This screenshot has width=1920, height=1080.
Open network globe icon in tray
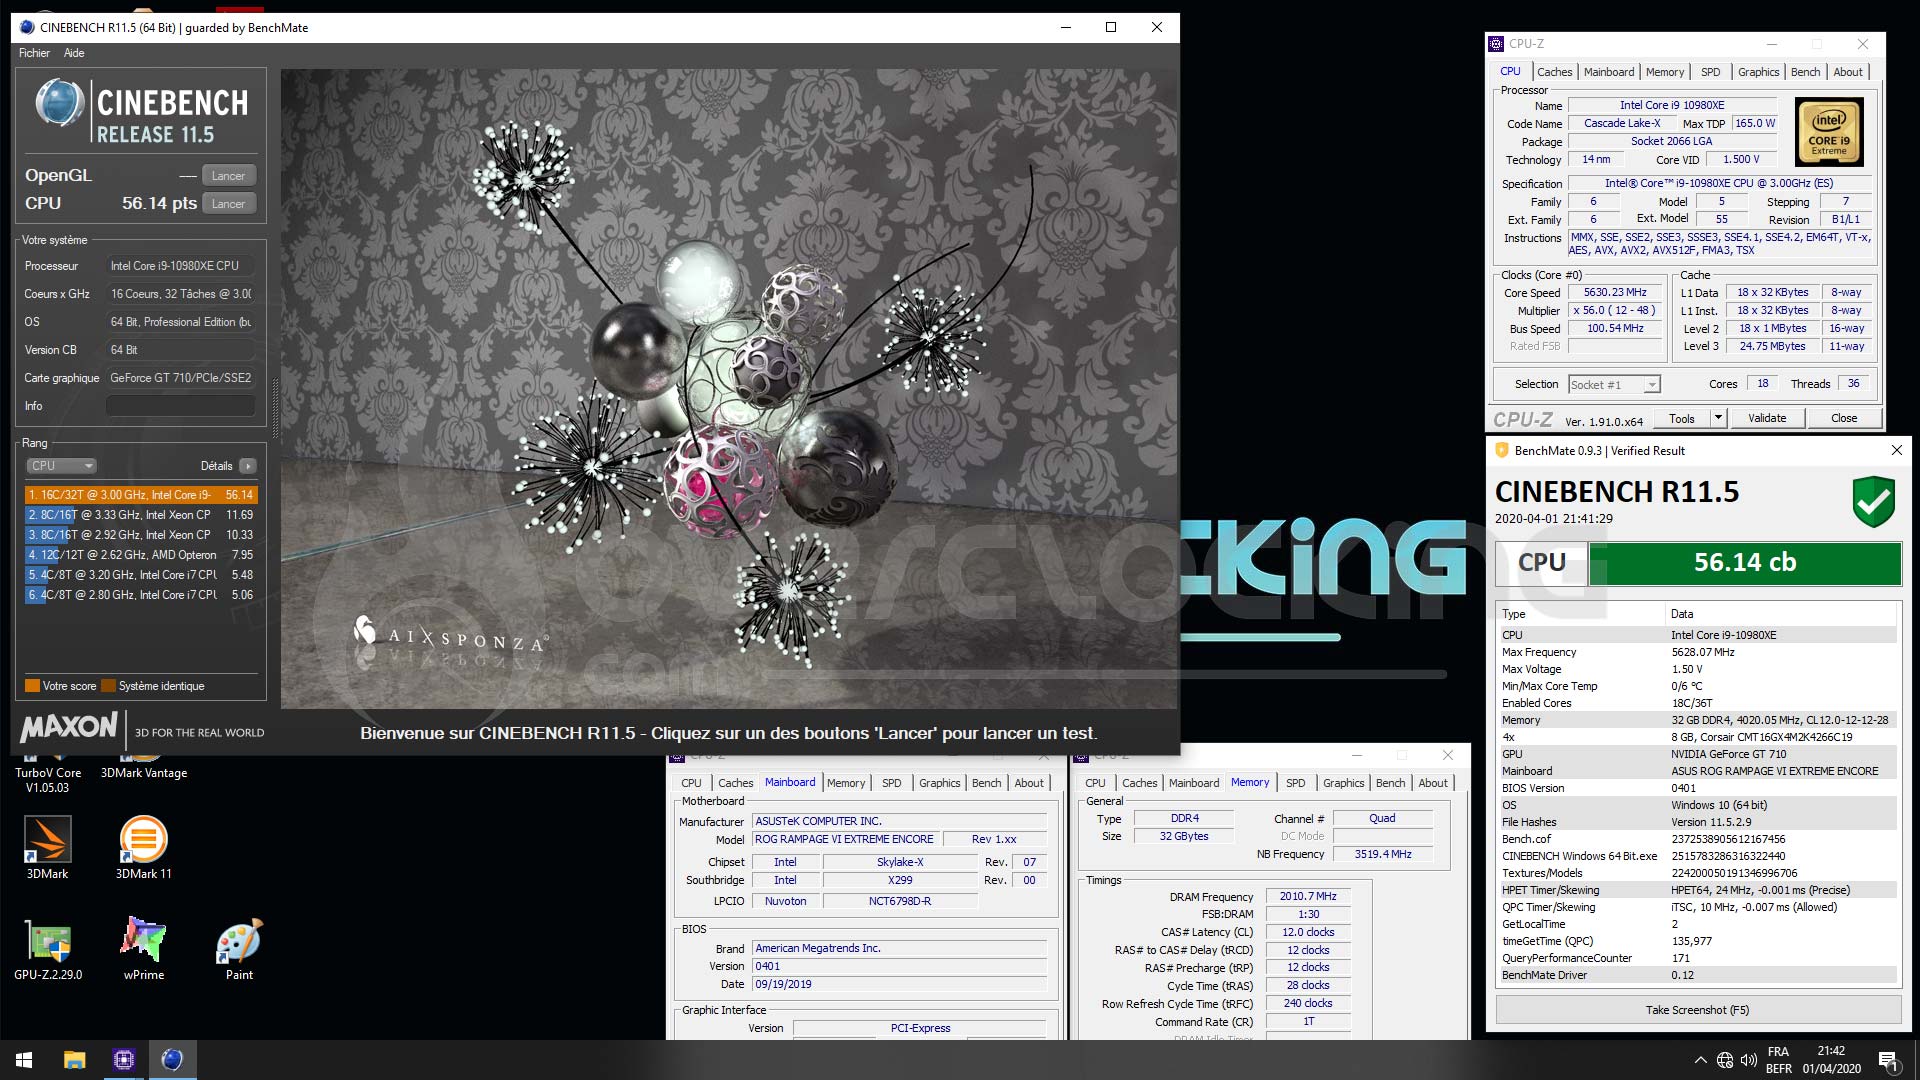click(1725, 1060)
